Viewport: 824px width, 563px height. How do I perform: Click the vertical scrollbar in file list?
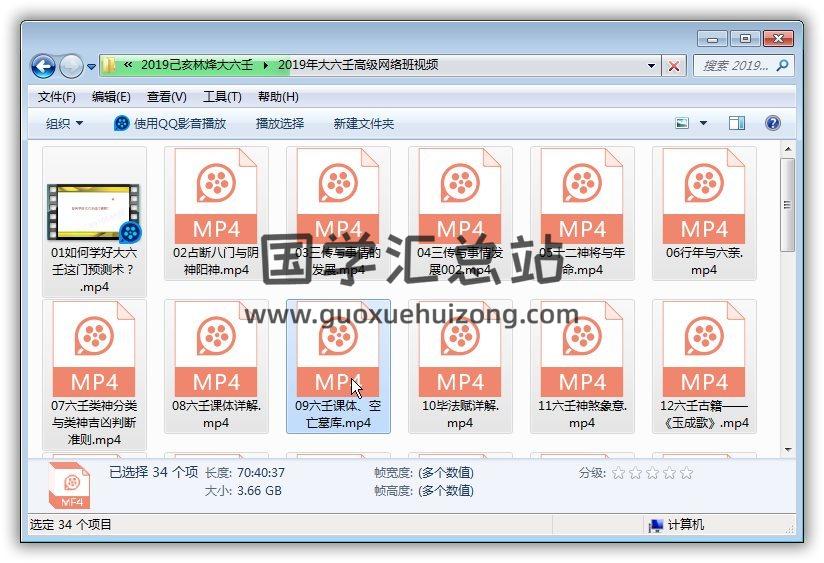click(x=787, y=300)
